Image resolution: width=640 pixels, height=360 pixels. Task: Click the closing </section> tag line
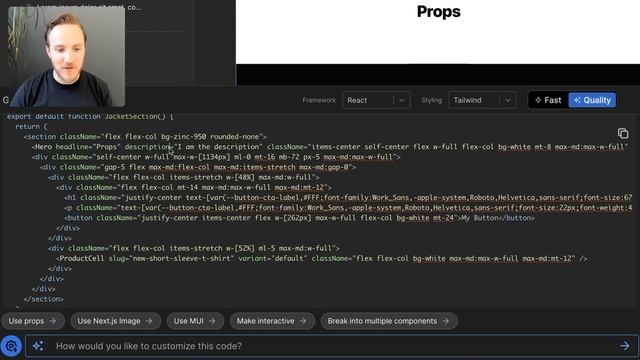(44, 299)
